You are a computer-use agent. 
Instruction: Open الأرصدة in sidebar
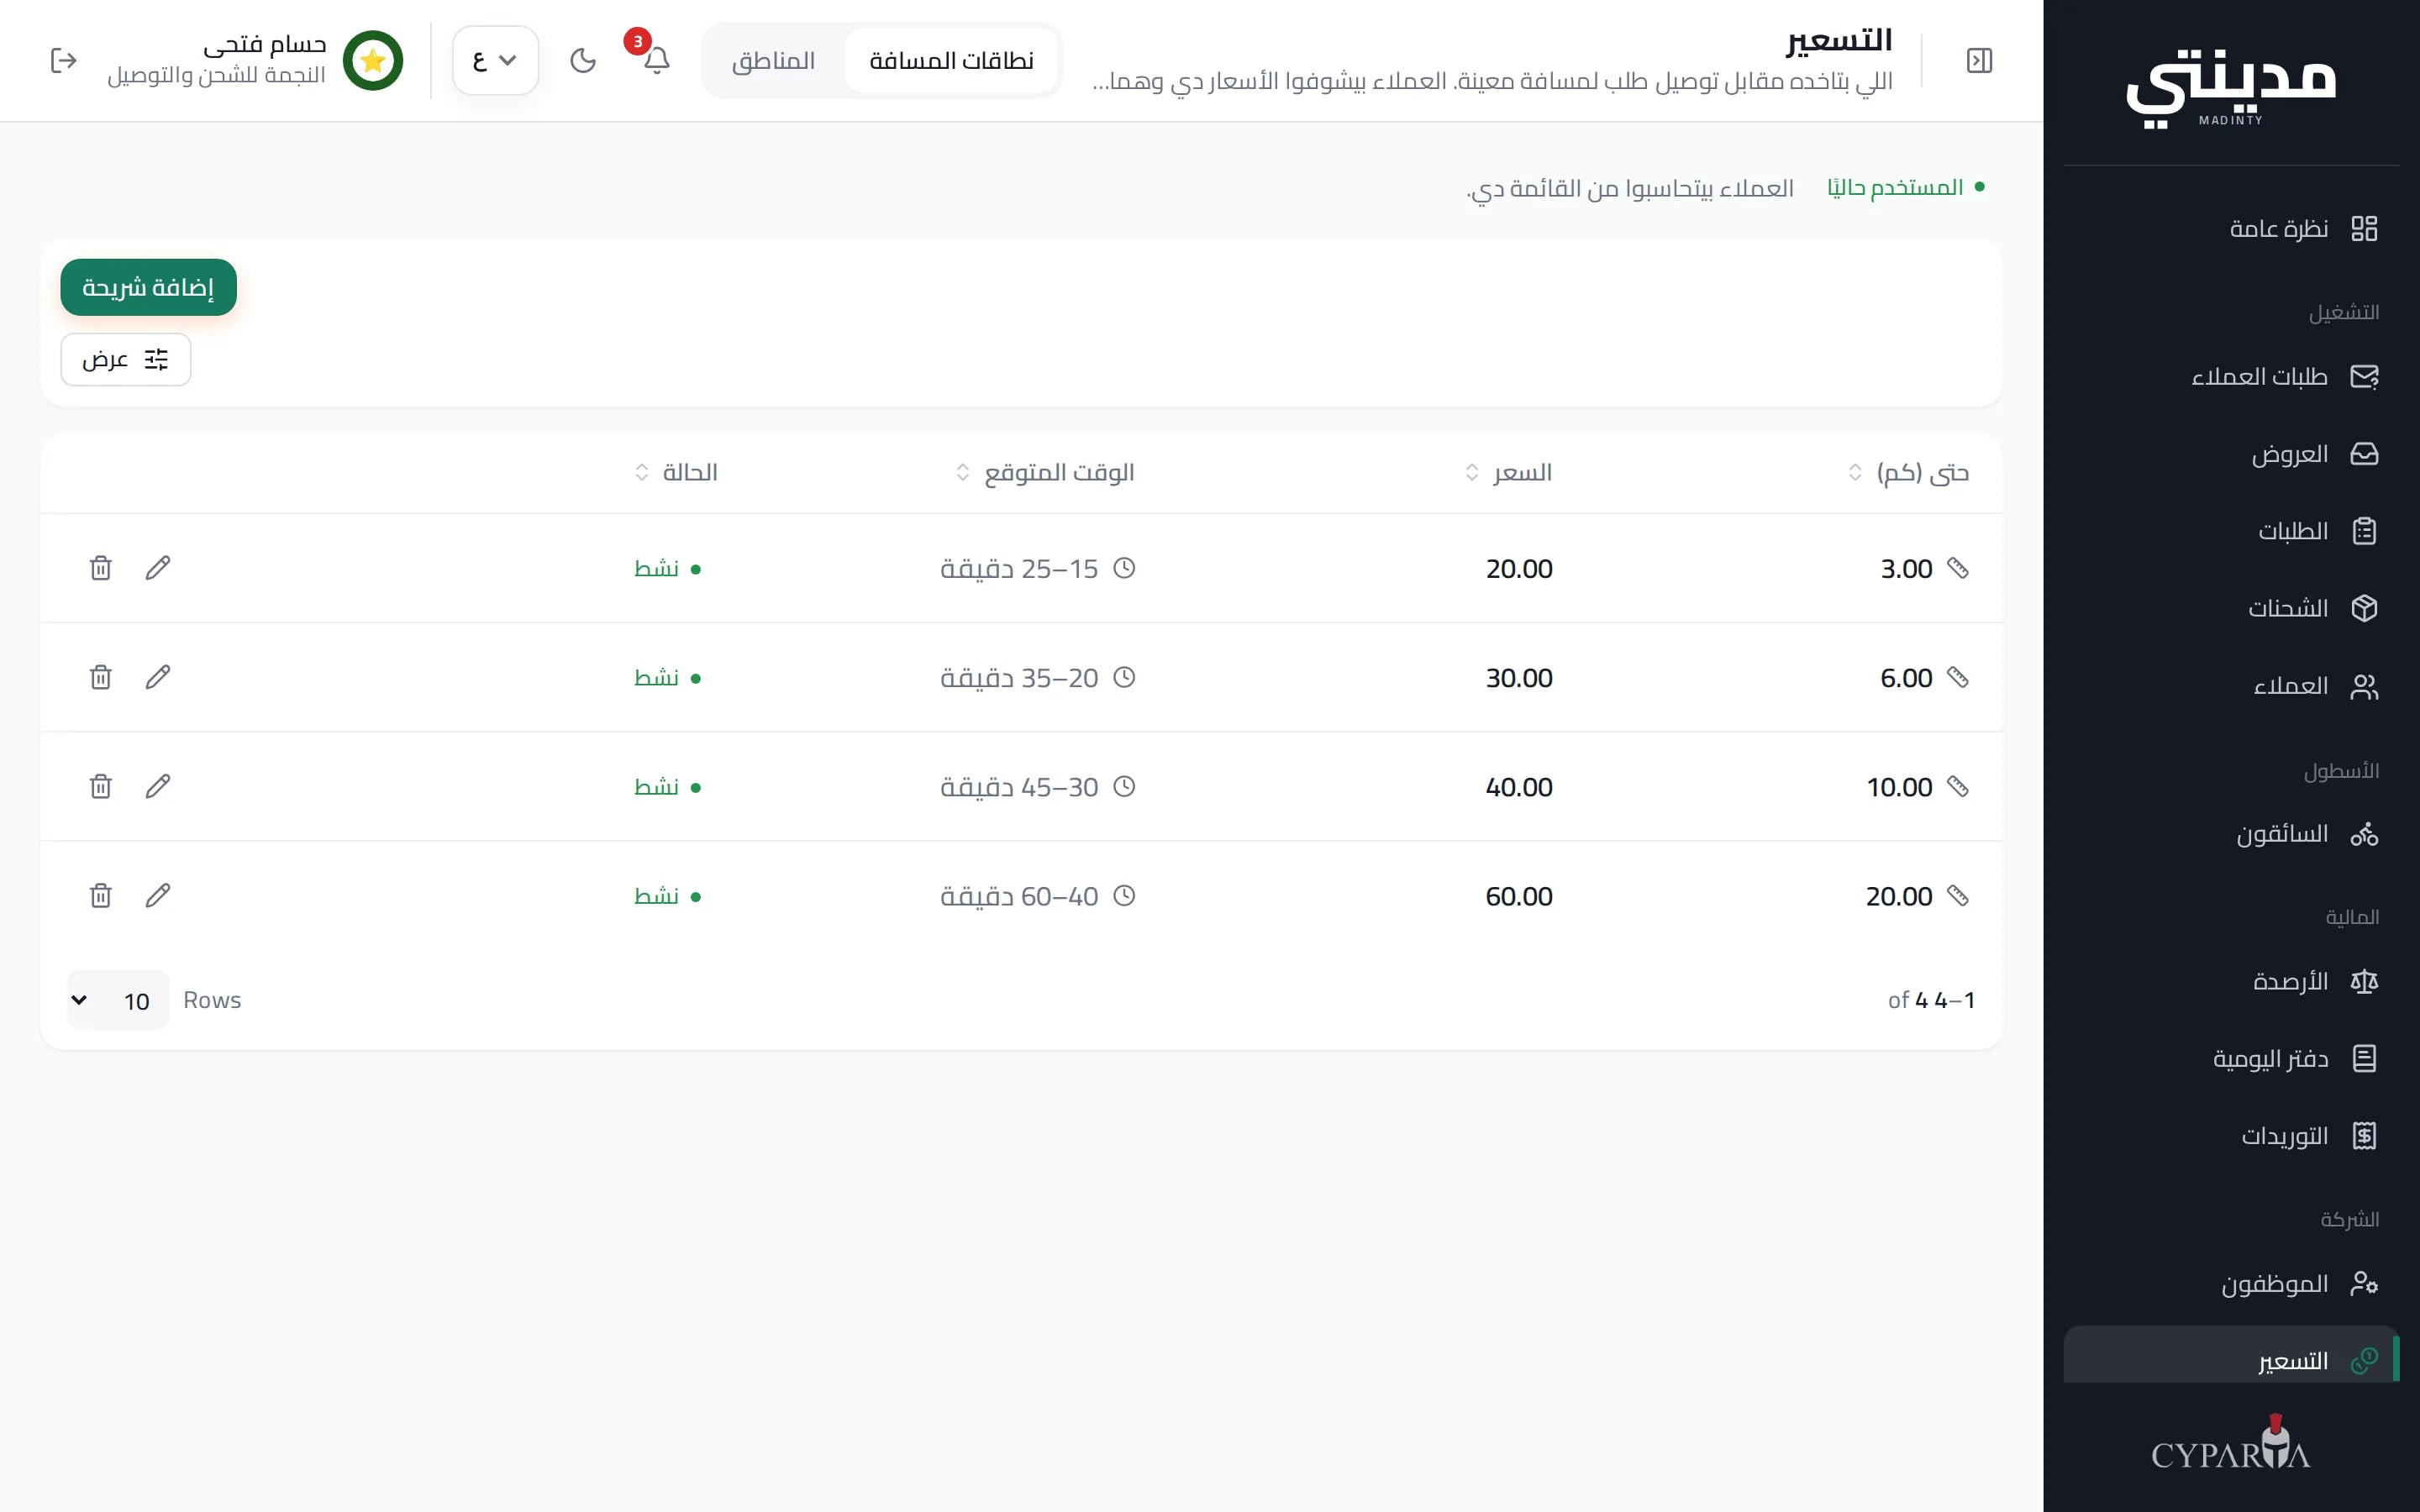[x=2231, y=981]
